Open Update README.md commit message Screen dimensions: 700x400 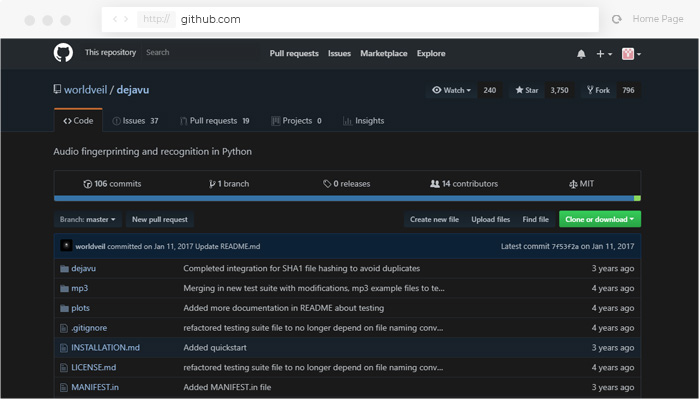228,246
